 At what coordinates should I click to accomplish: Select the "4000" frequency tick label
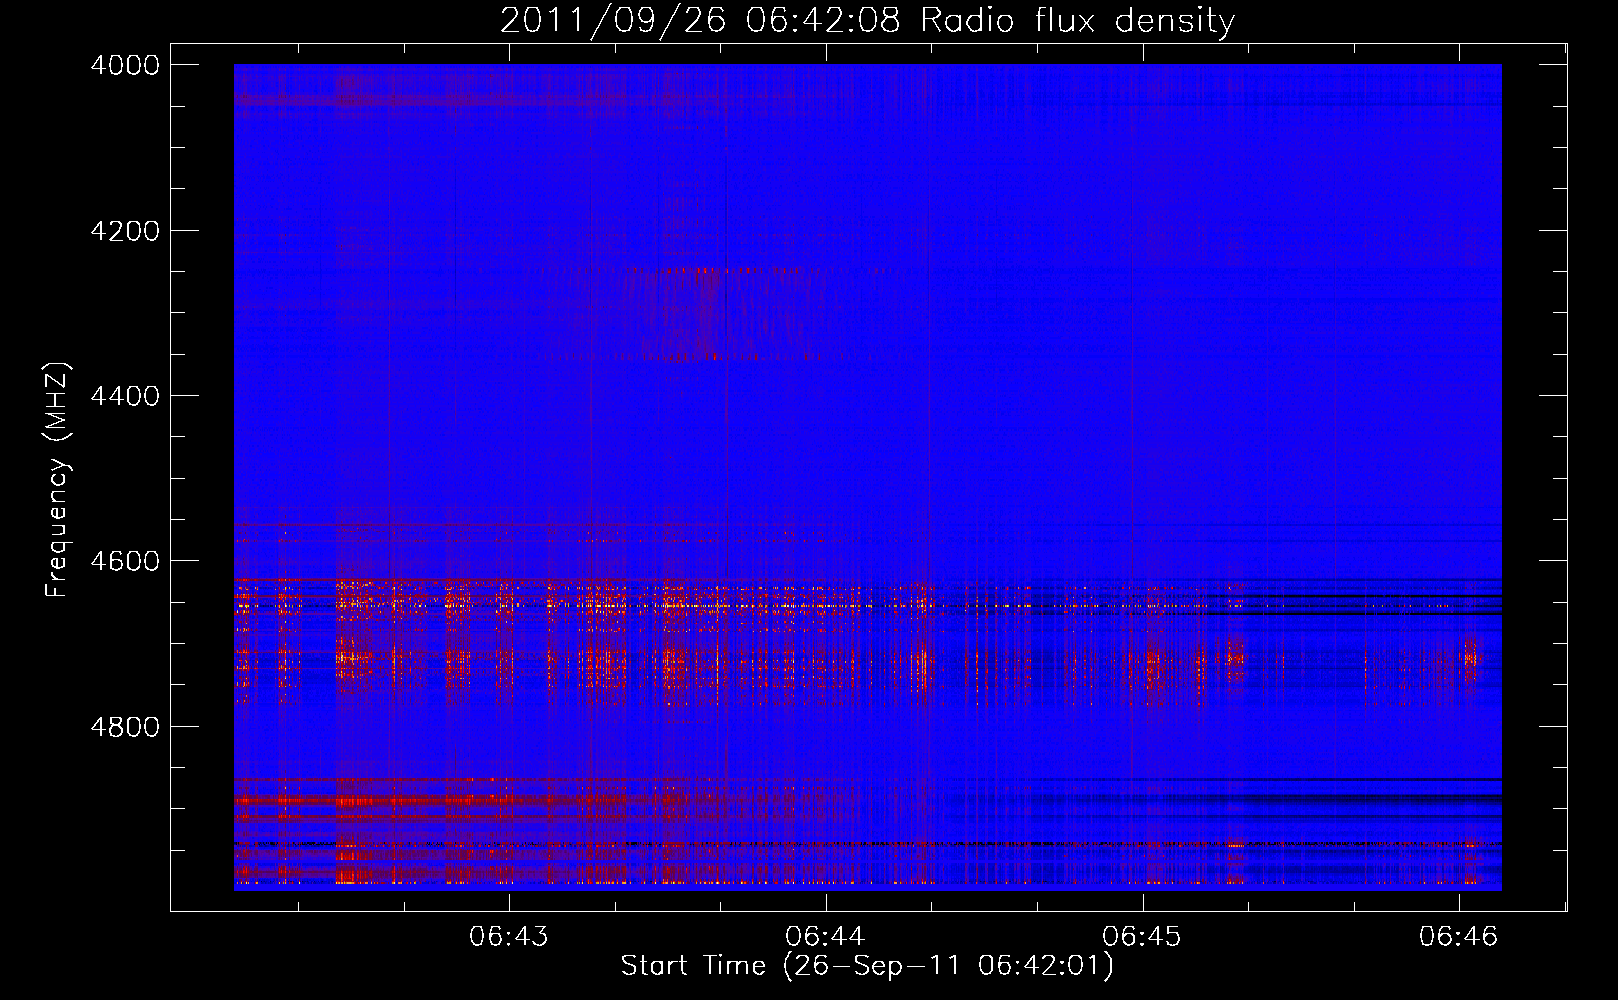[x=125, y=65]
